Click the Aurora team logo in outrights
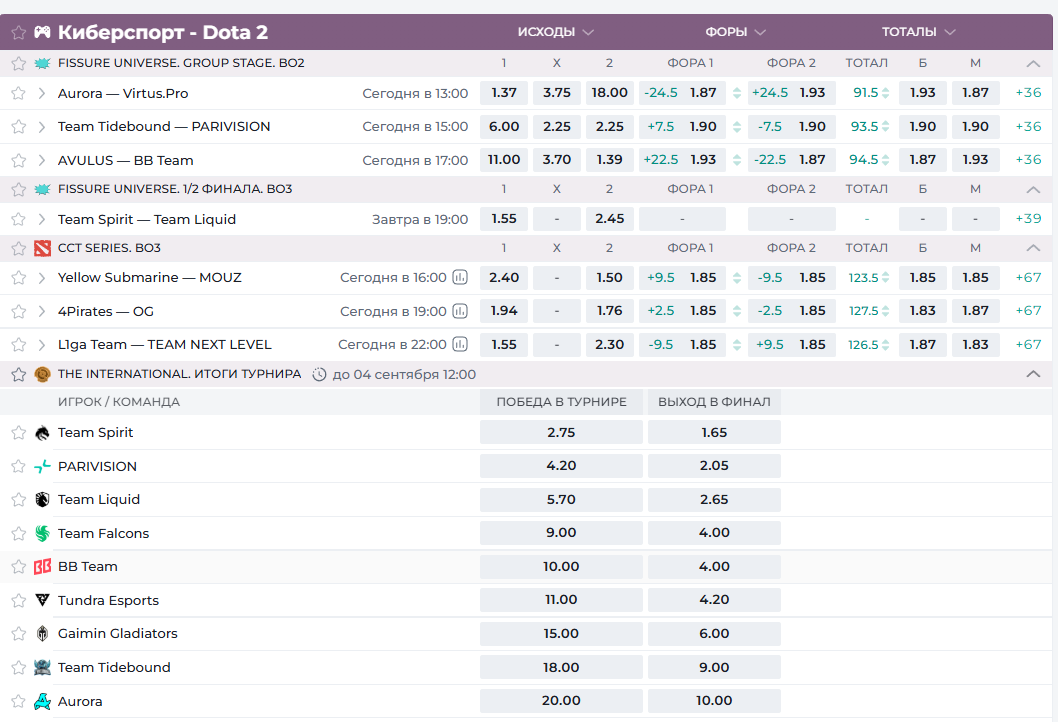This screenshot has height=722, width=1058. point(43,701)
